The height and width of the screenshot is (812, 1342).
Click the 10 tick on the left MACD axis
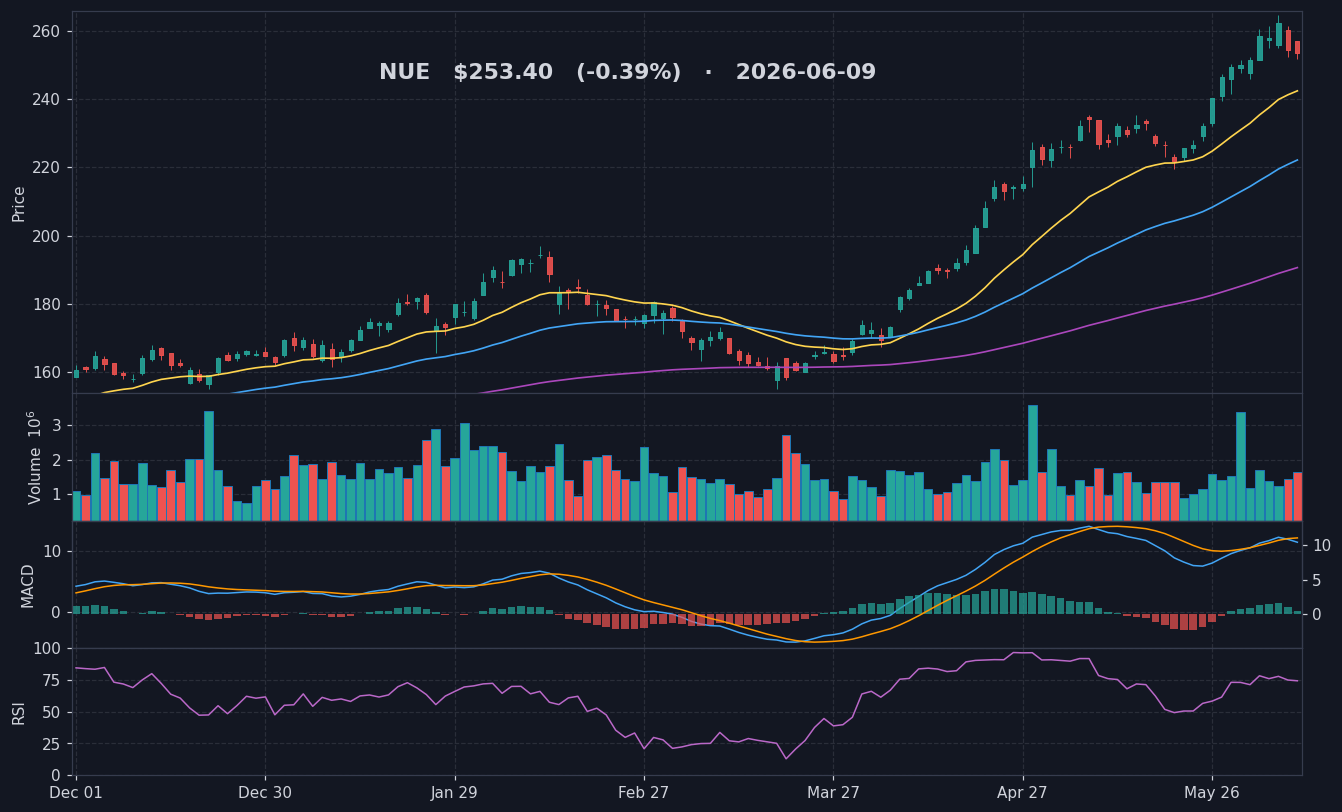click(x=52, y=552)
